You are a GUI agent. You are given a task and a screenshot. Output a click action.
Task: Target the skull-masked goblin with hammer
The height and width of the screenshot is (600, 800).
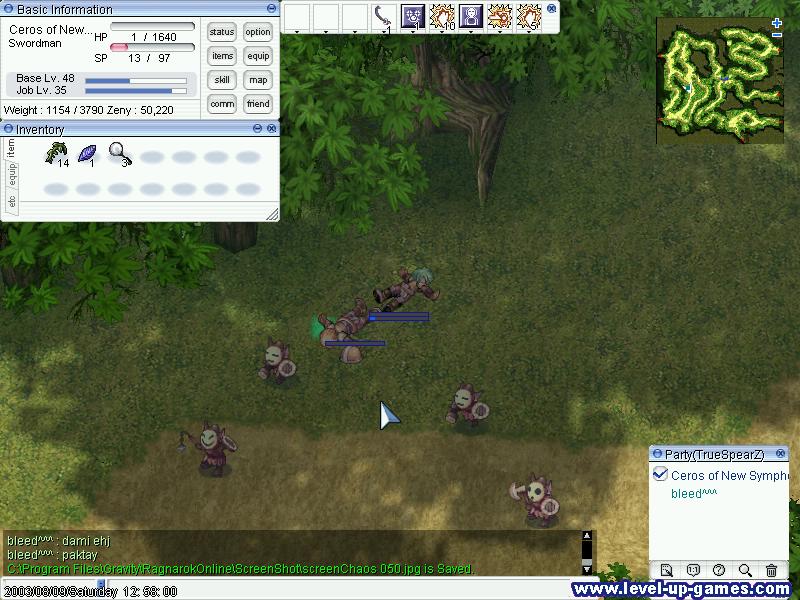[537, 500]
